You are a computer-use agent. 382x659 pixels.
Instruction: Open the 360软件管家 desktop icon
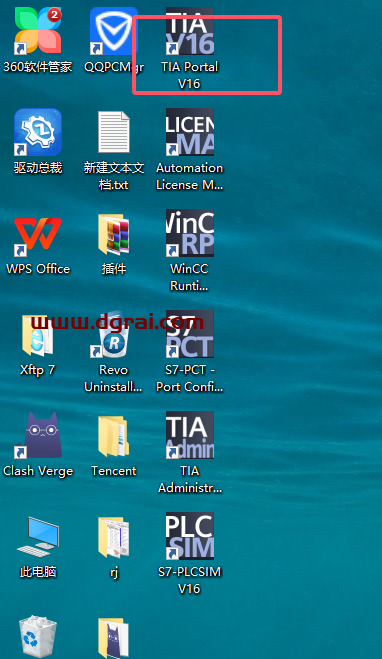(38, 31)
